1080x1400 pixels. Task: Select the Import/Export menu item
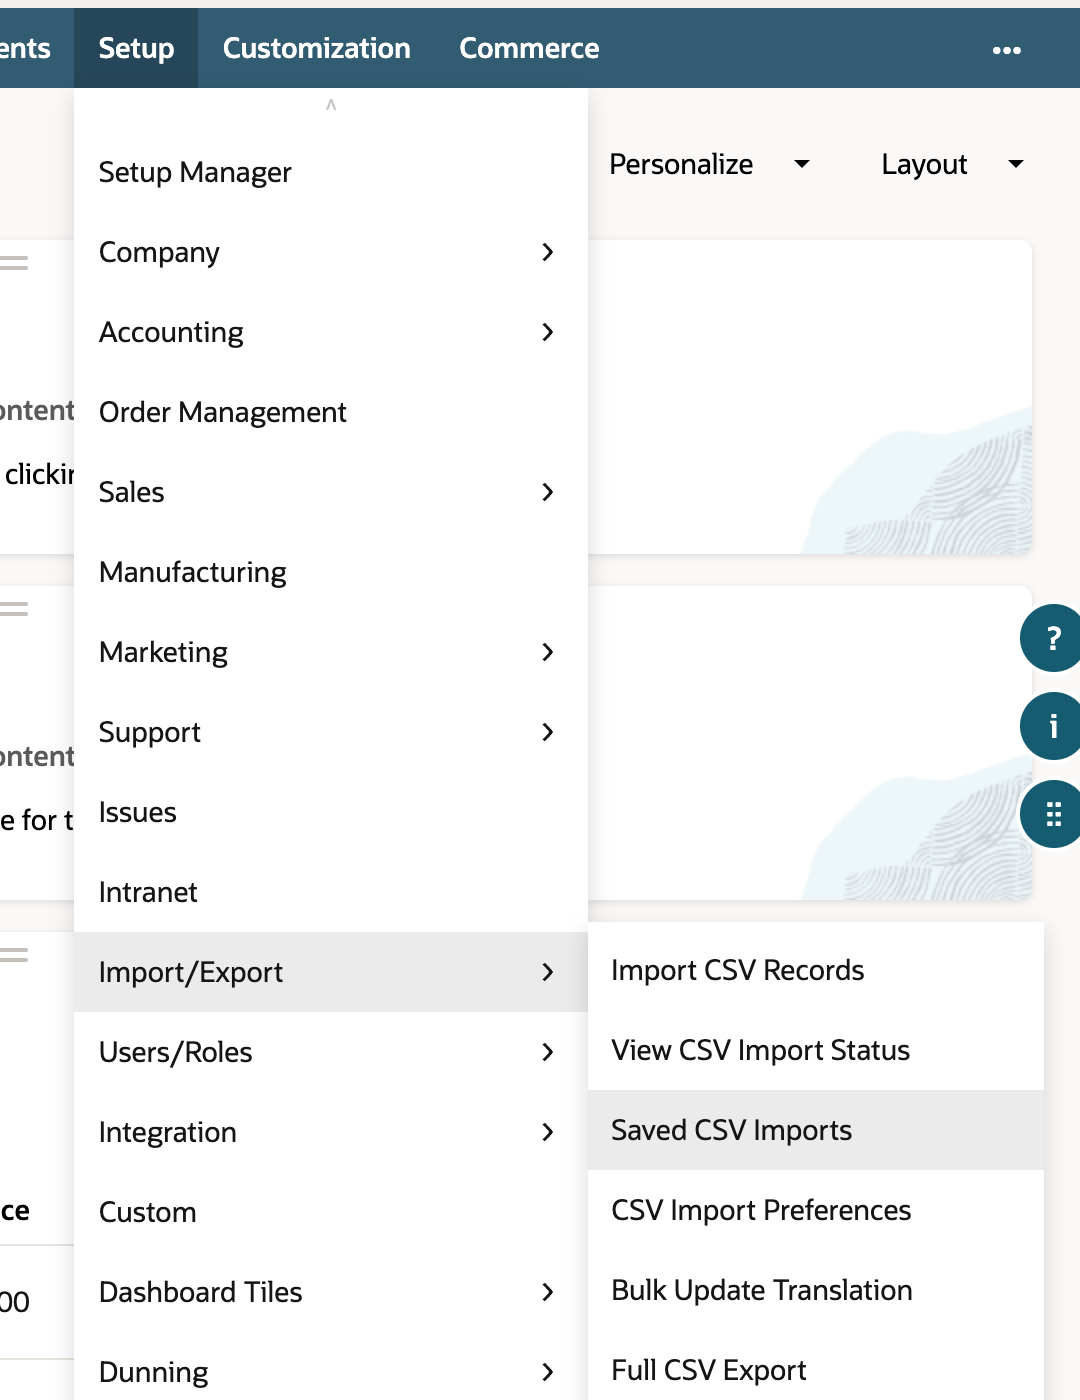[x=330, y=972]
